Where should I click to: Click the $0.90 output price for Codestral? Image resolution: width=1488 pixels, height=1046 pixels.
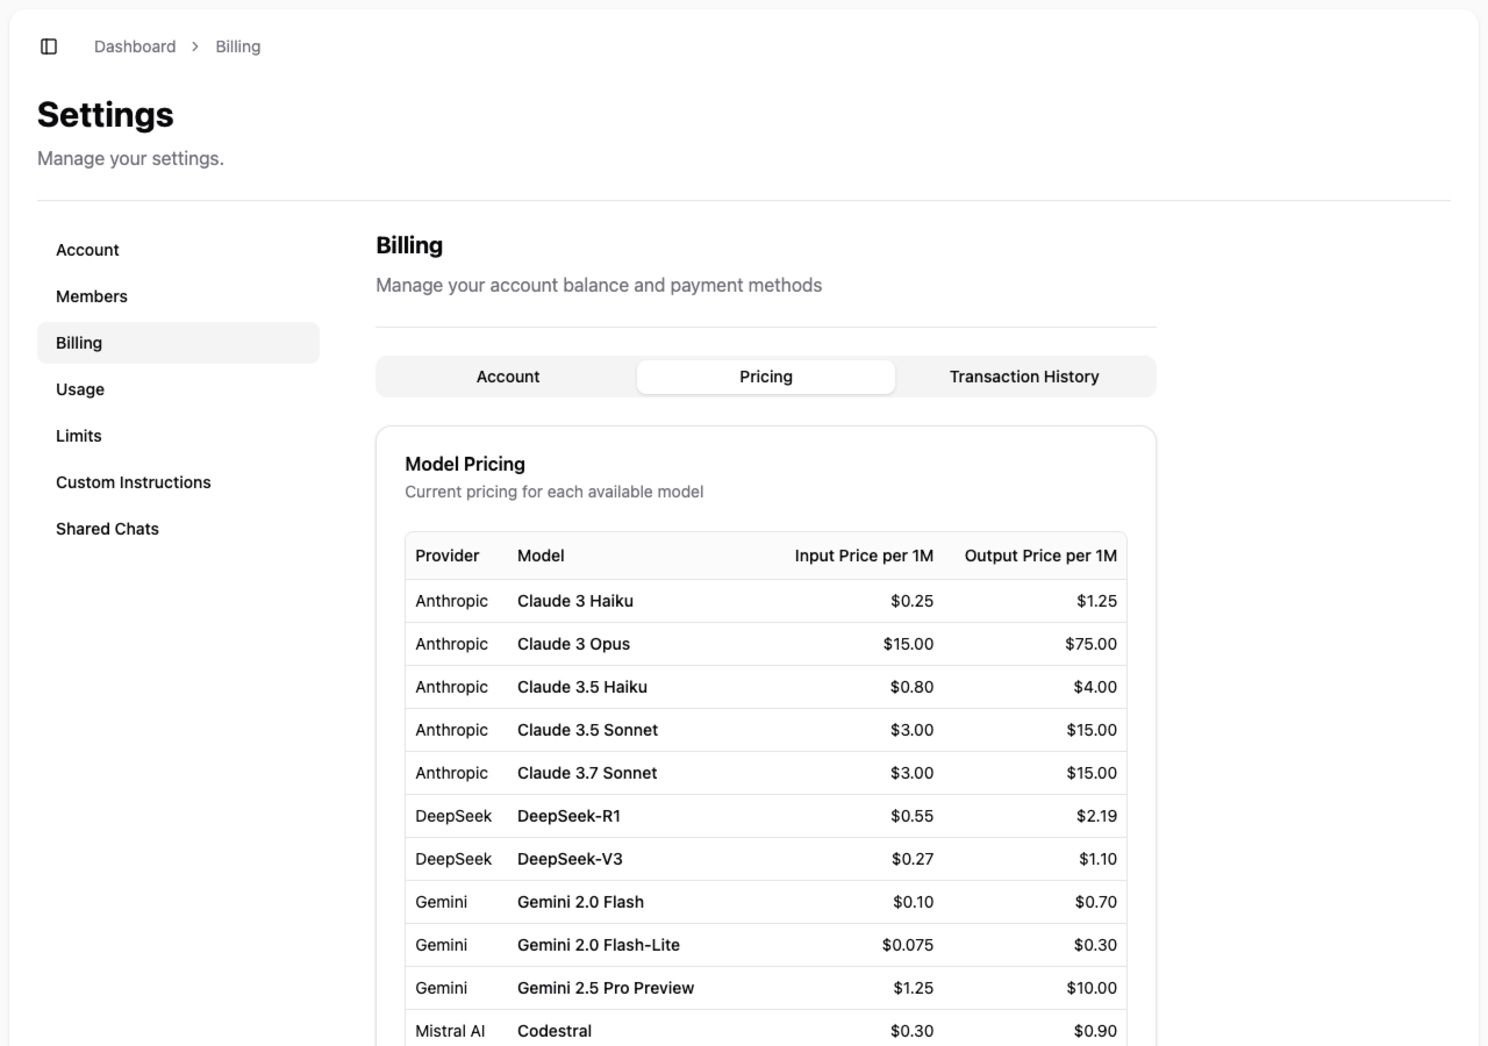[x=1095, y=1031]
